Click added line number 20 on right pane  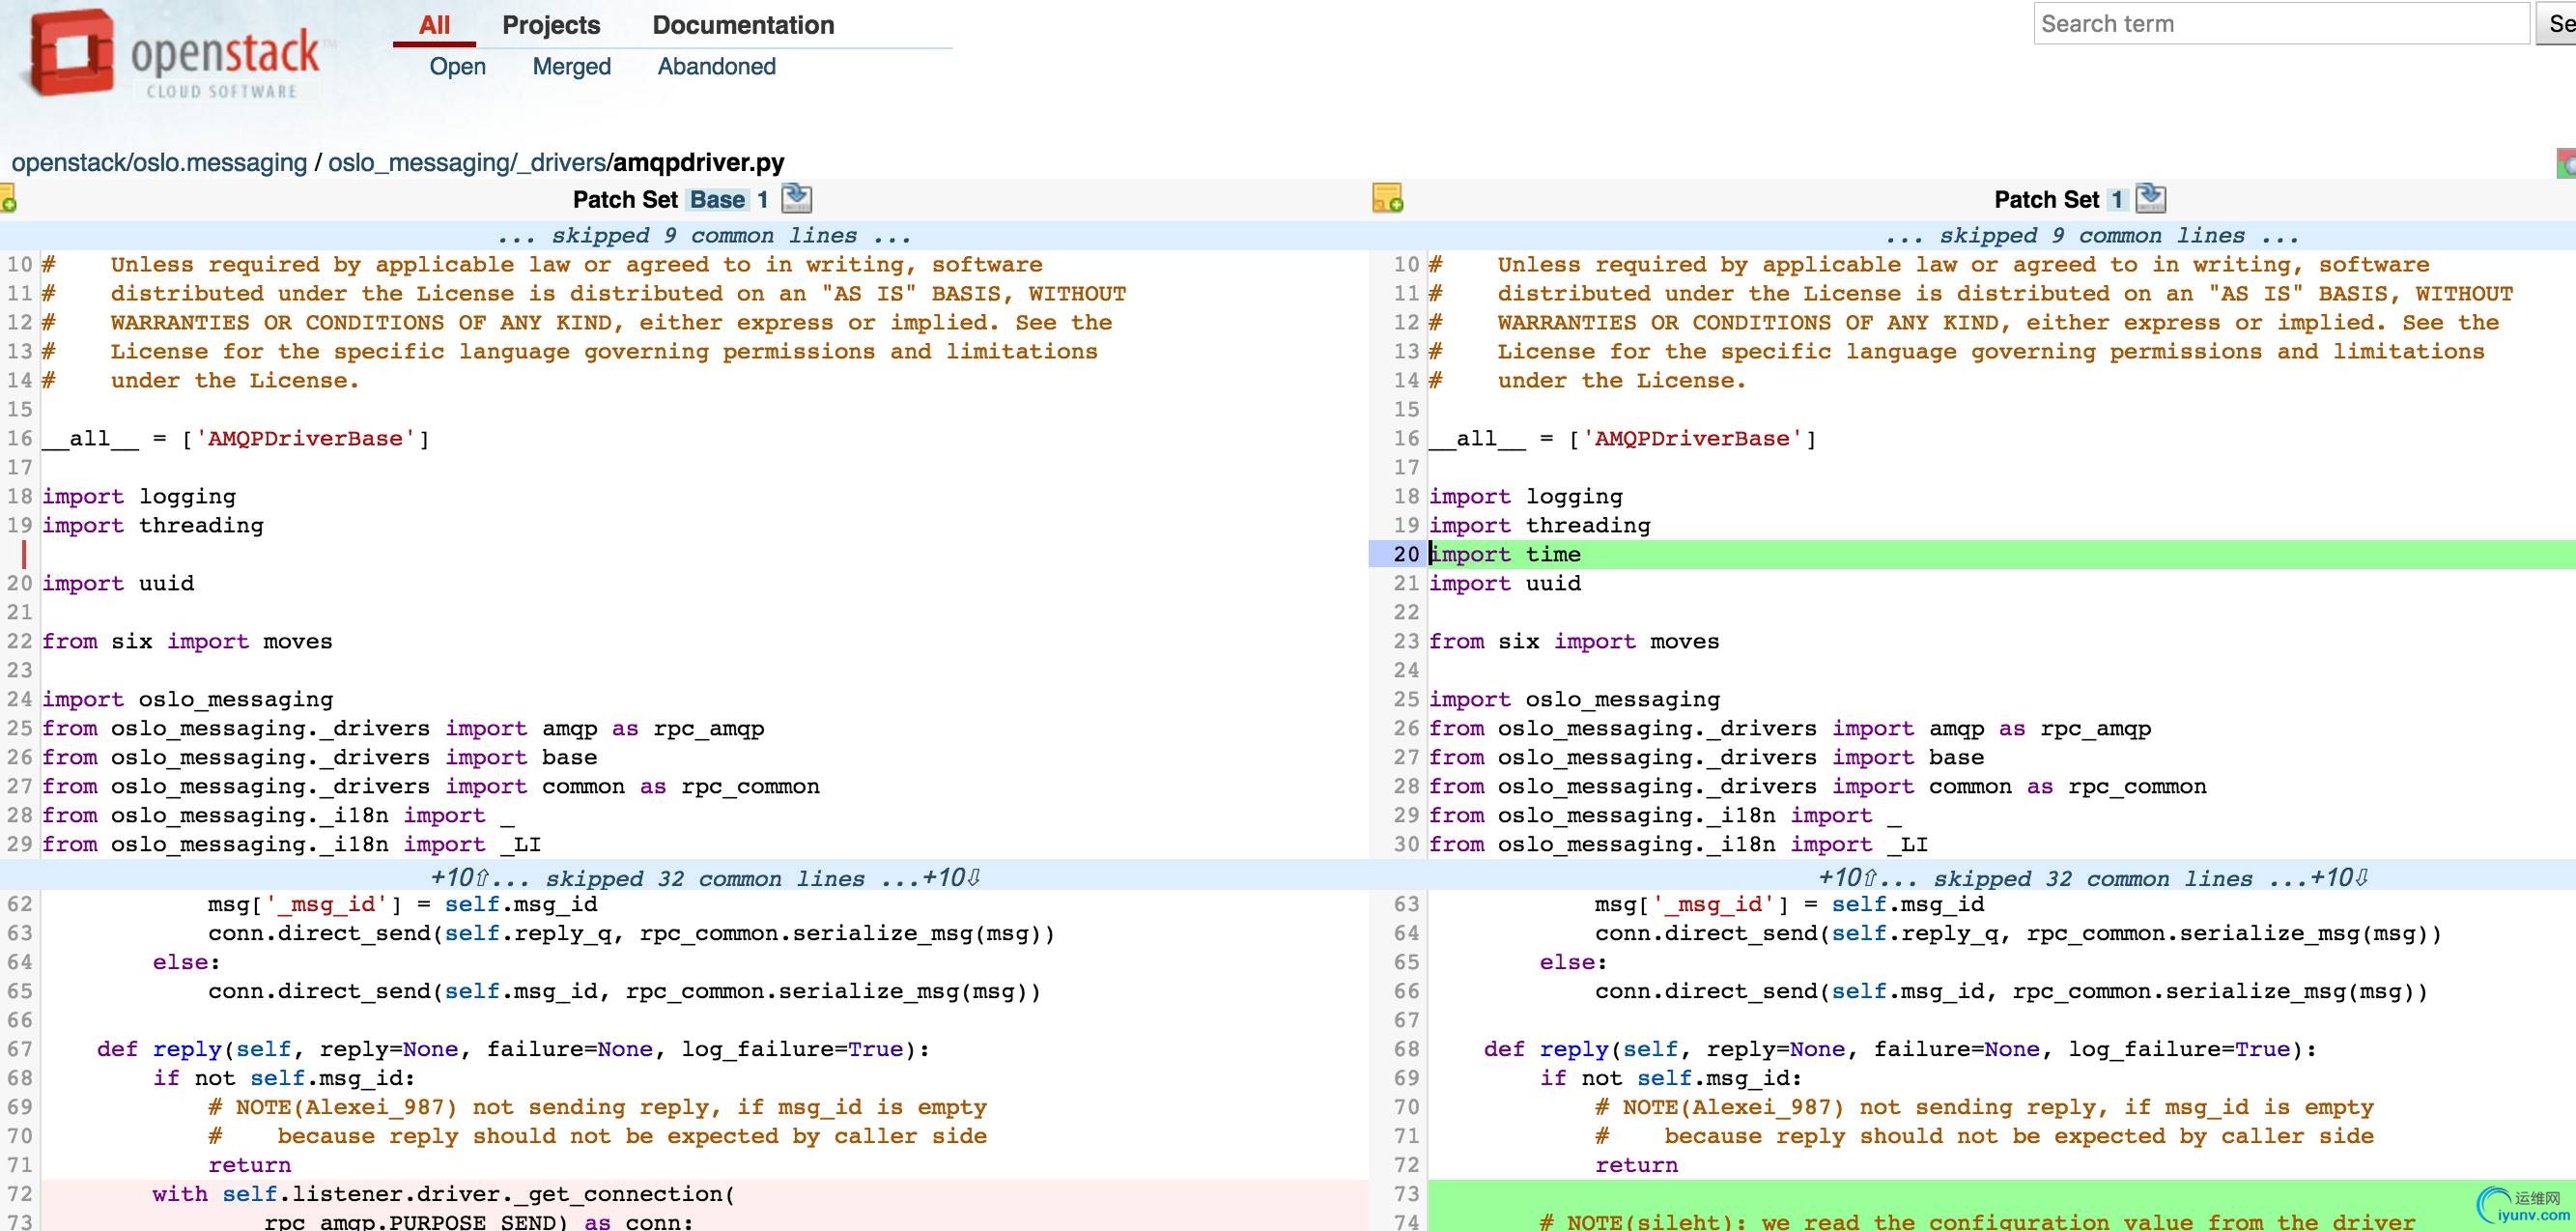(x=1406, y=554)
